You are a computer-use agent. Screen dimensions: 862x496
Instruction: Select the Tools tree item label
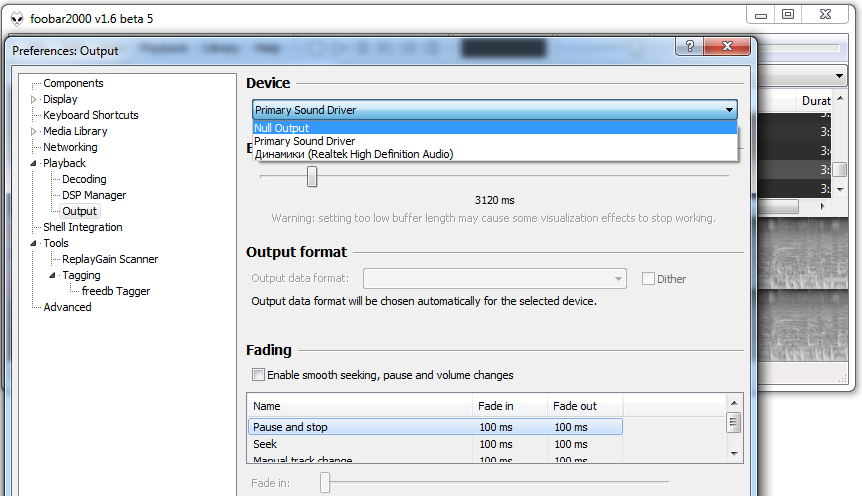[x=56, y=243]
